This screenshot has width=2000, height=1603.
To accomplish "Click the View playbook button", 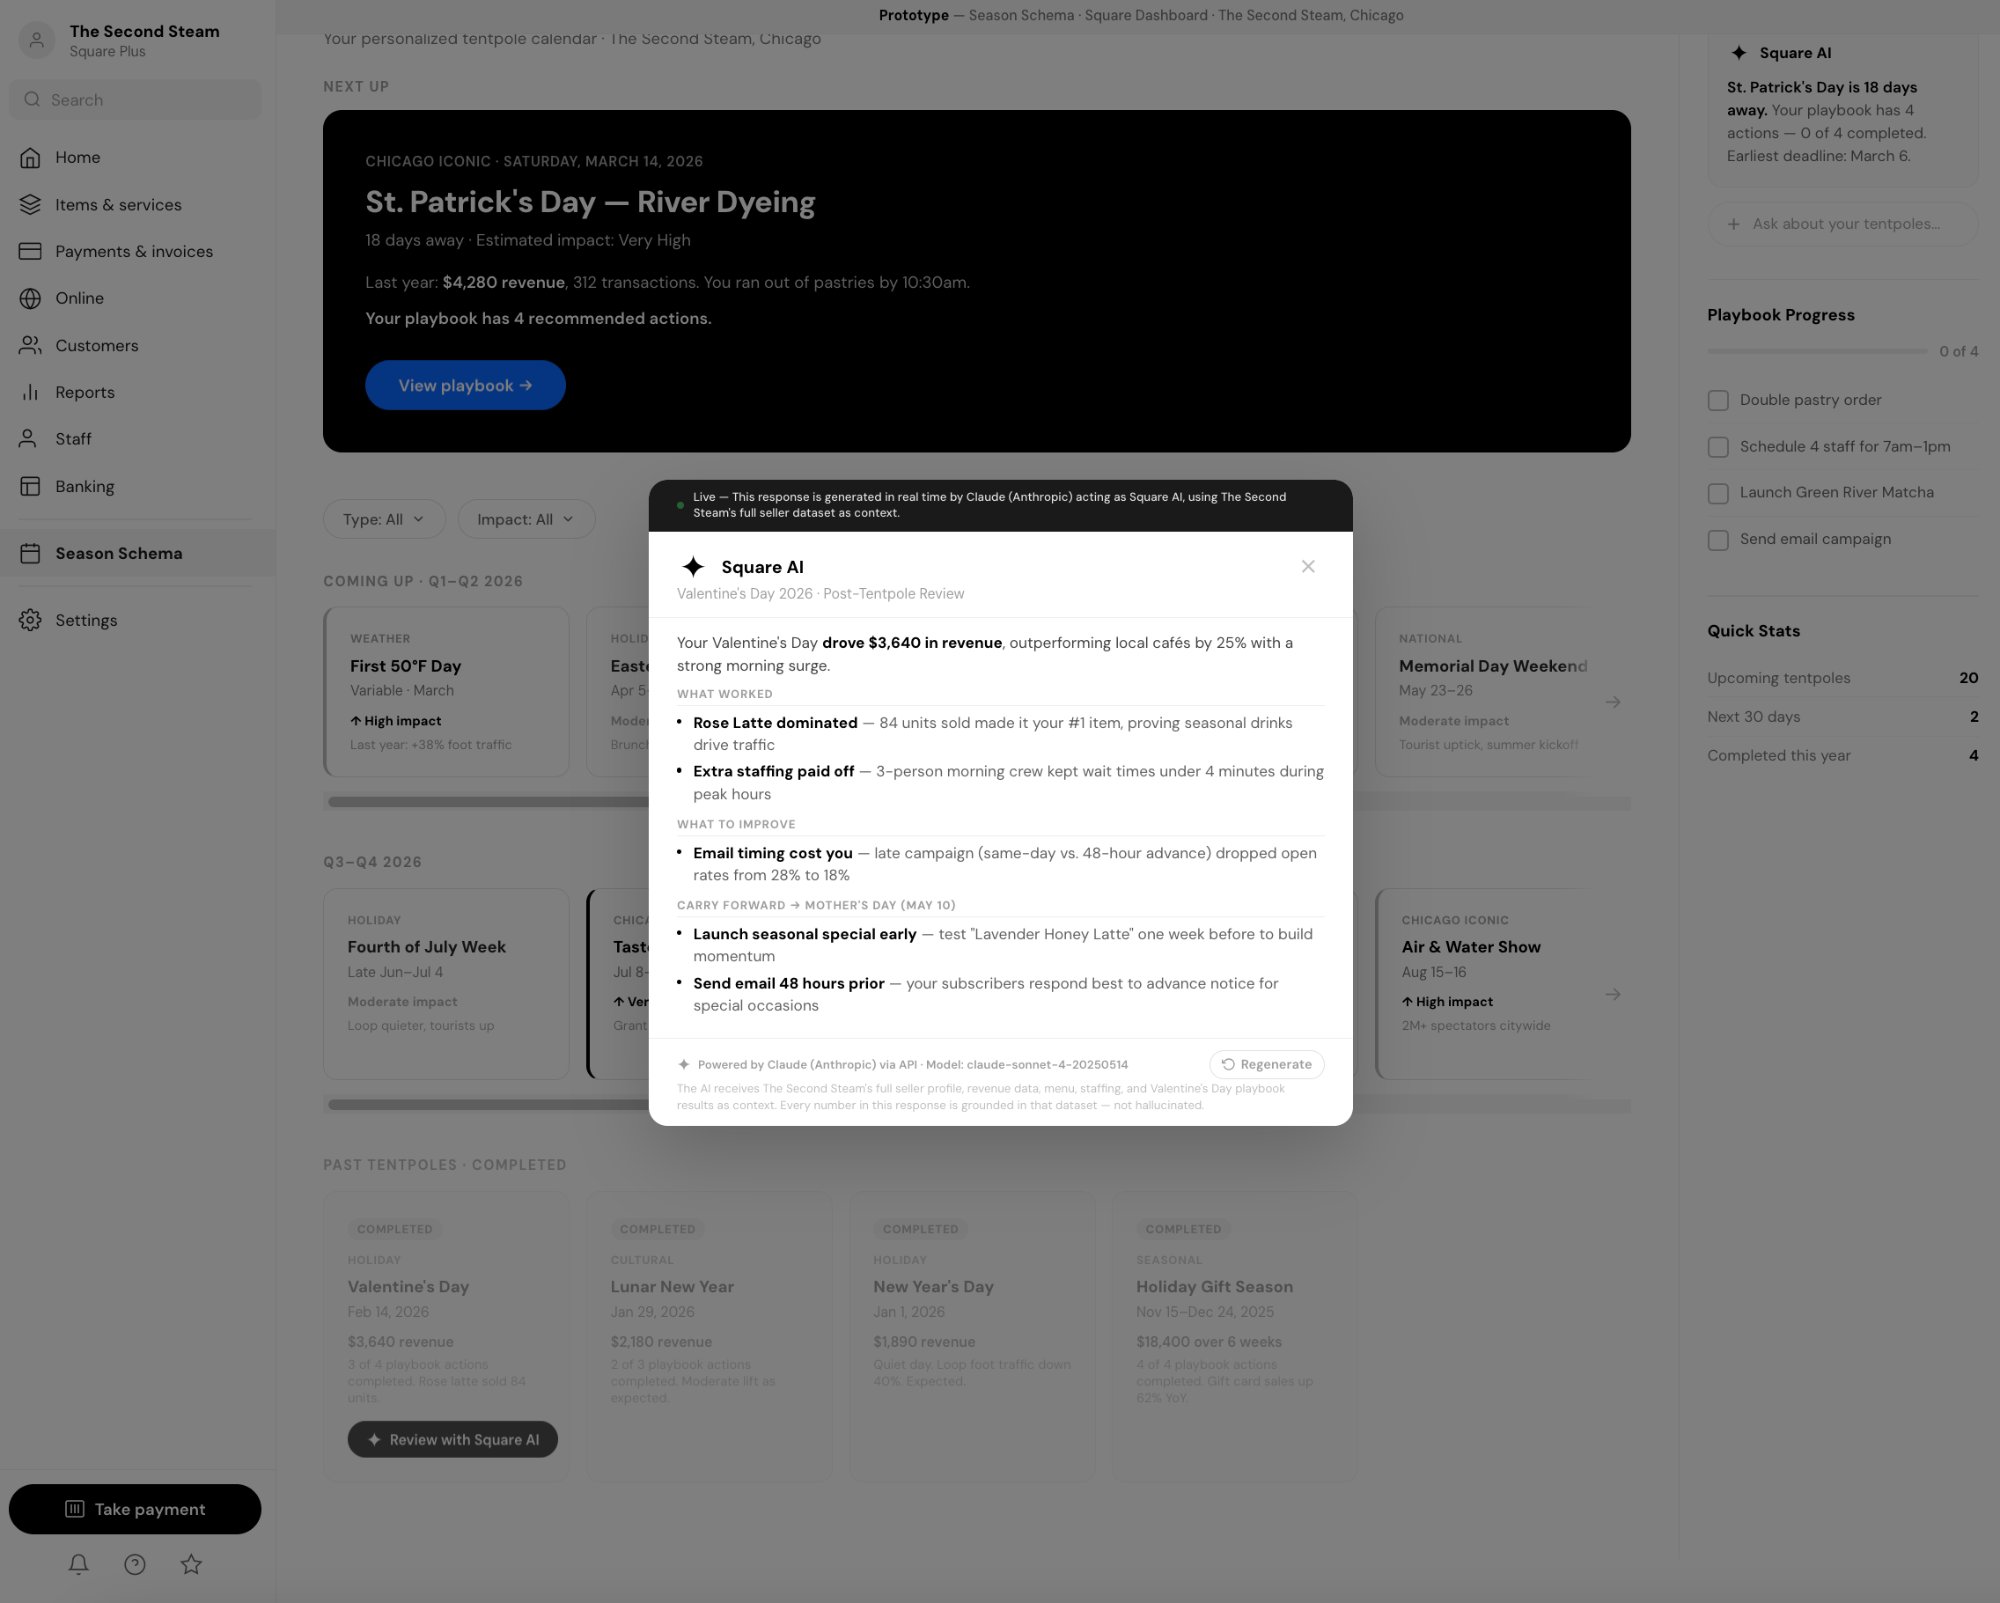I will click(x=464, y=385).
